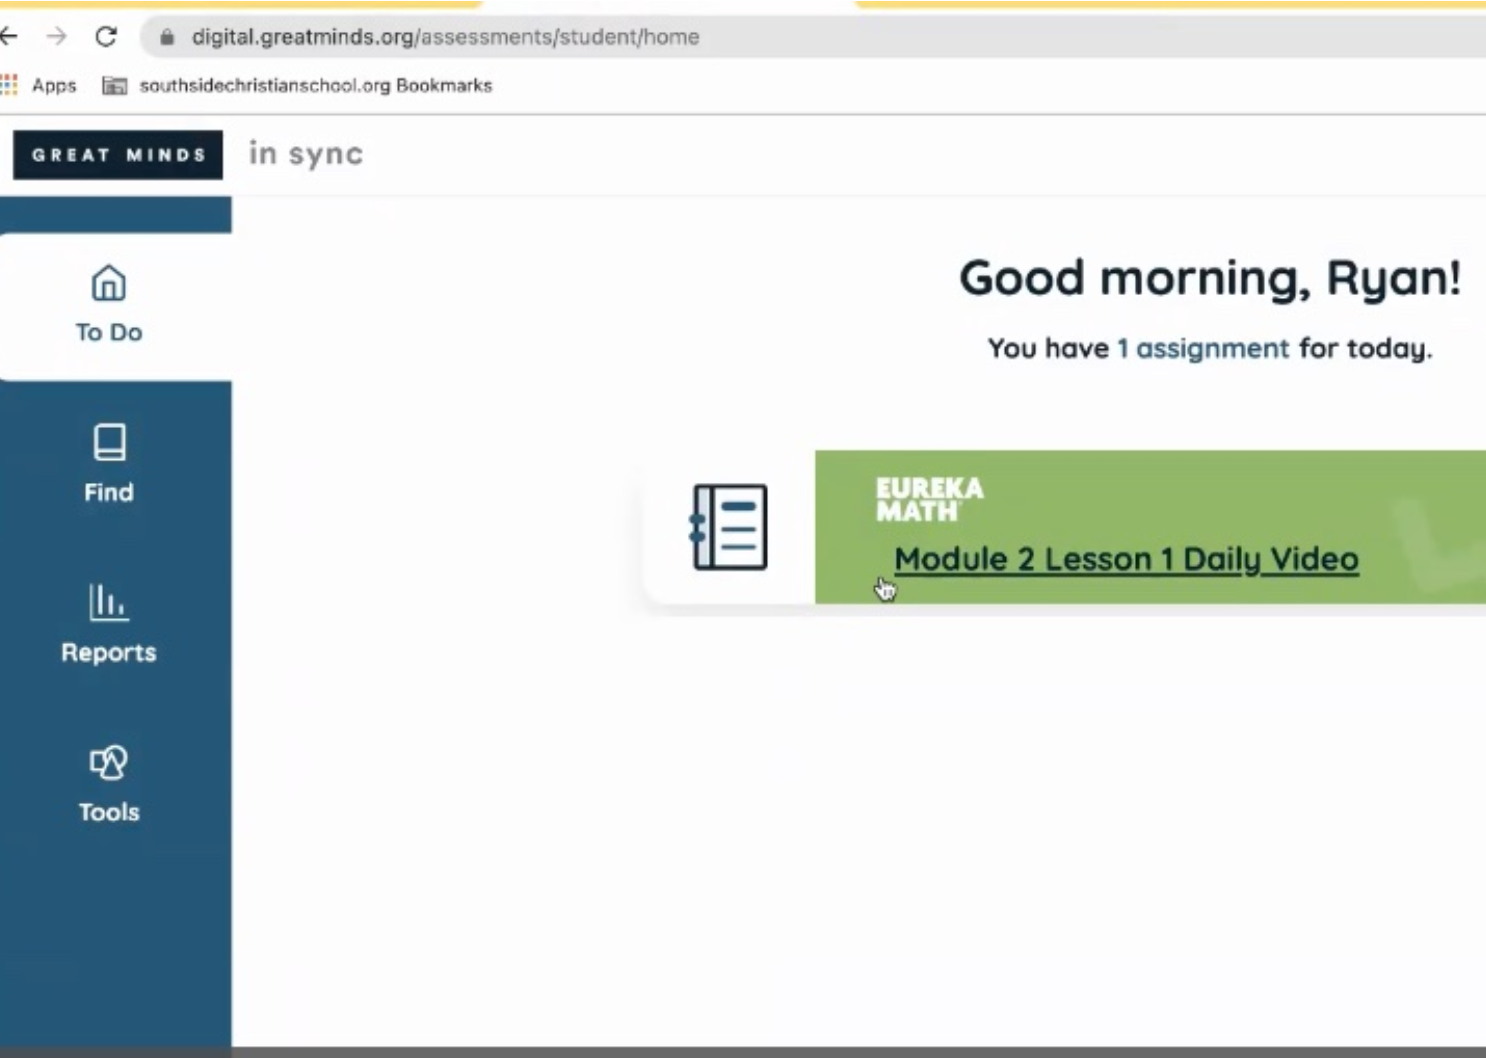Reload the page with the refresh icon
Viewport: 1486px width, 1058px height.
tap(106, 37)
